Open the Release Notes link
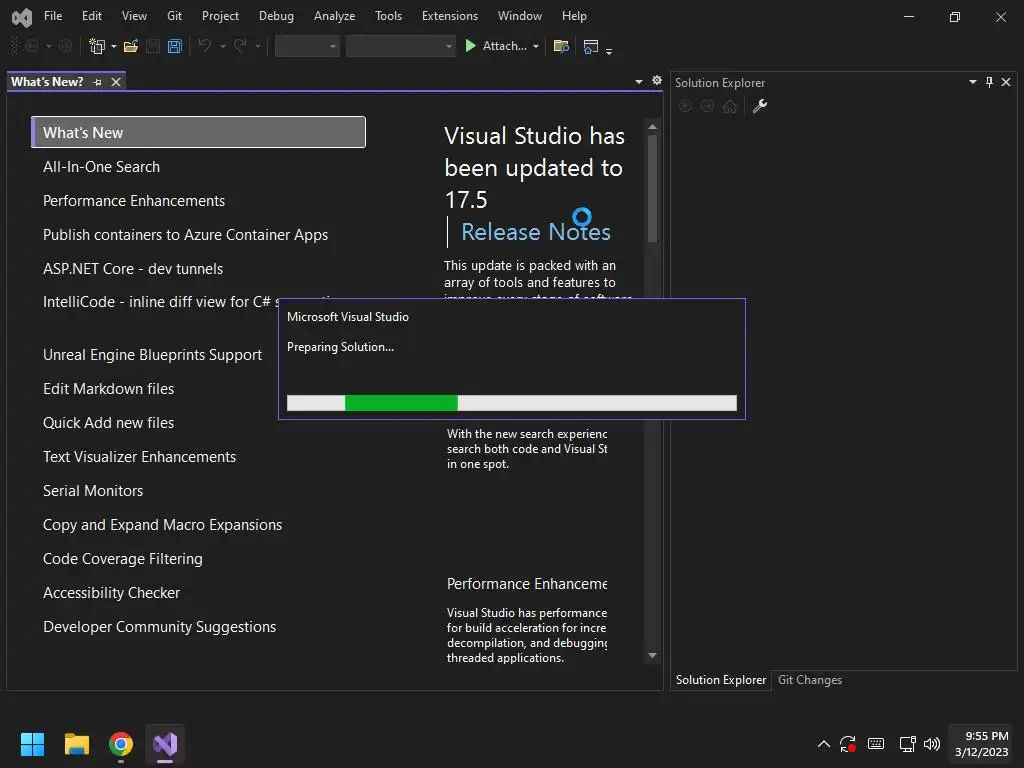Screen dimensions: 1024x768 point(536,232)
